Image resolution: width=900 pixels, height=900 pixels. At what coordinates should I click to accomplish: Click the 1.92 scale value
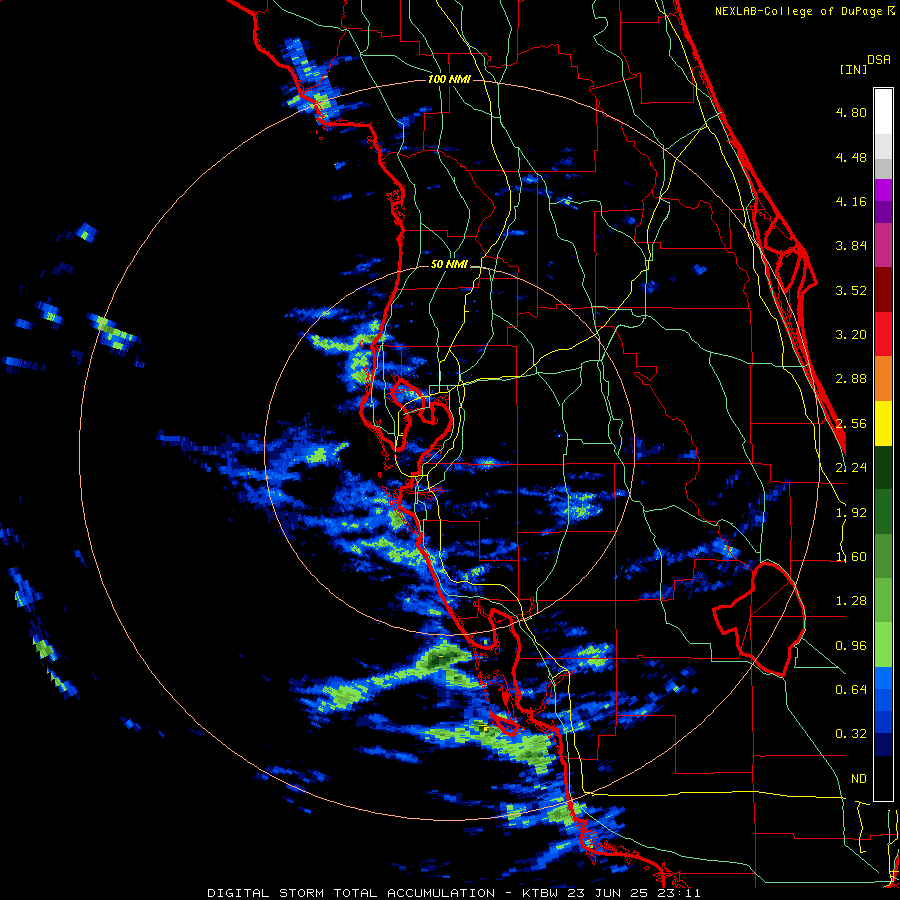851,513
